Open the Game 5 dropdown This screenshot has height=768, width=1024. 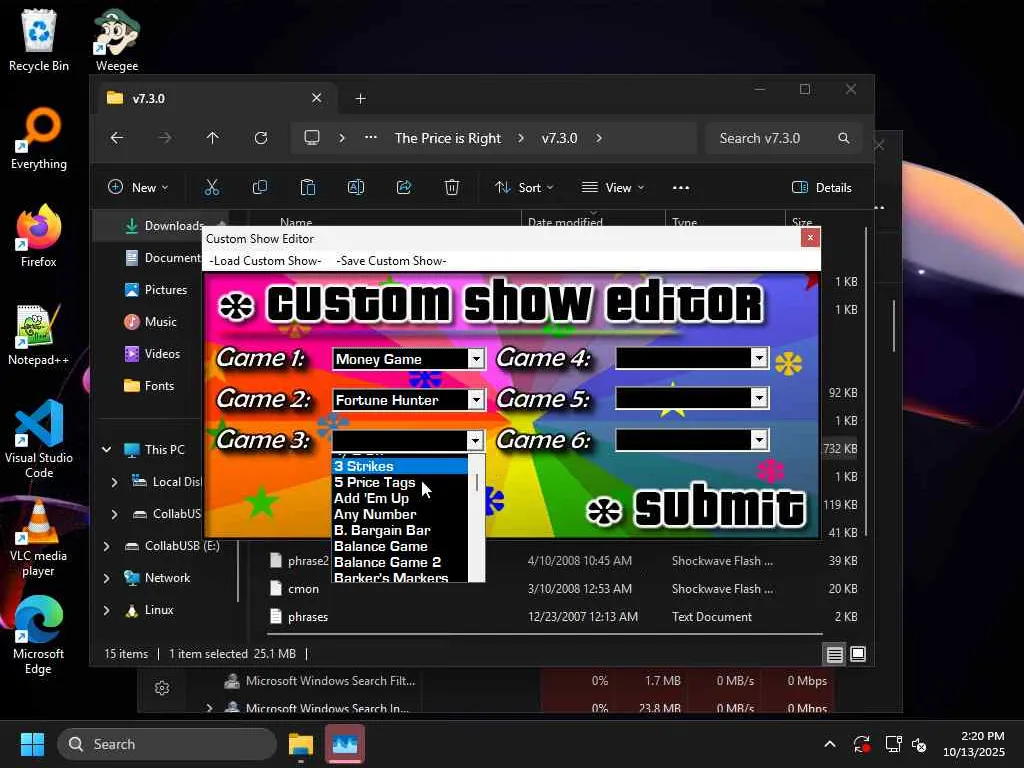click(x=759, y=398)
